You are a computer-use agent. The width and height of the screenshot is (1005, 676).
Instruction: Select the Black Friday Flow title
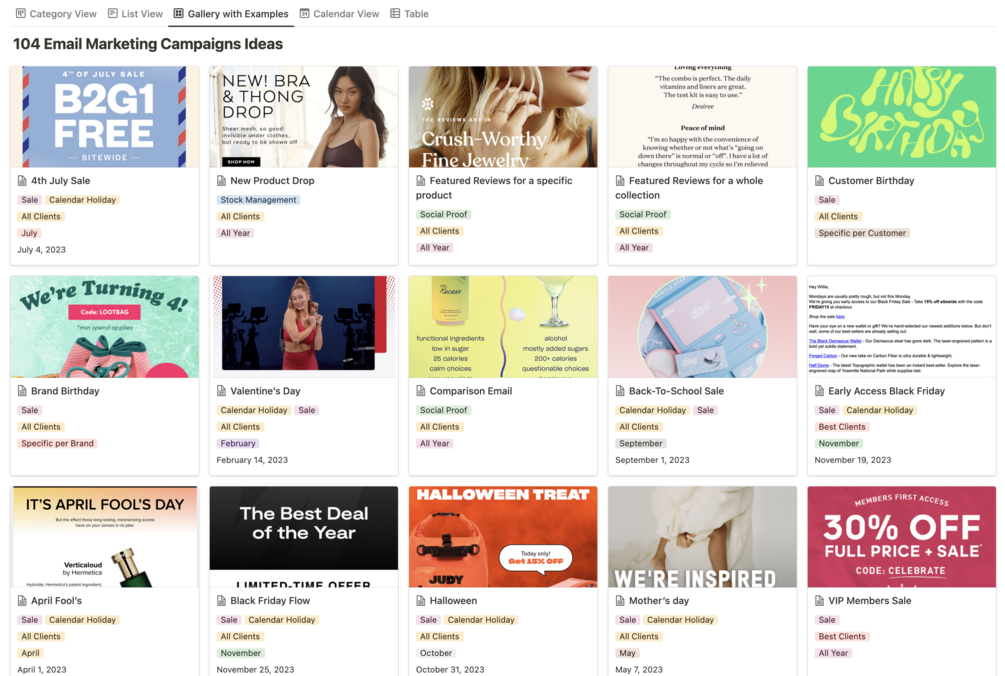pos(270,600)
